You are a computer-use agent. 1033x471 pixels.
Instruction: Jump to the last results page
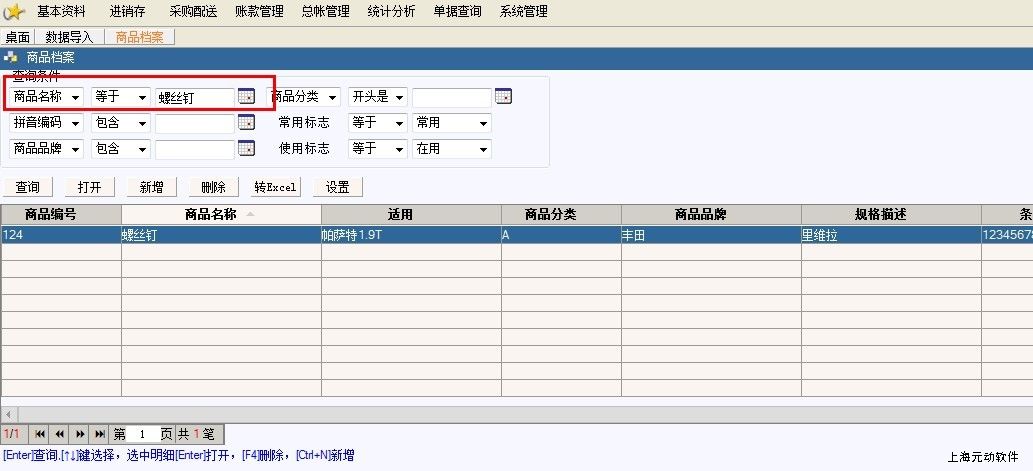(x=100, y=434)
